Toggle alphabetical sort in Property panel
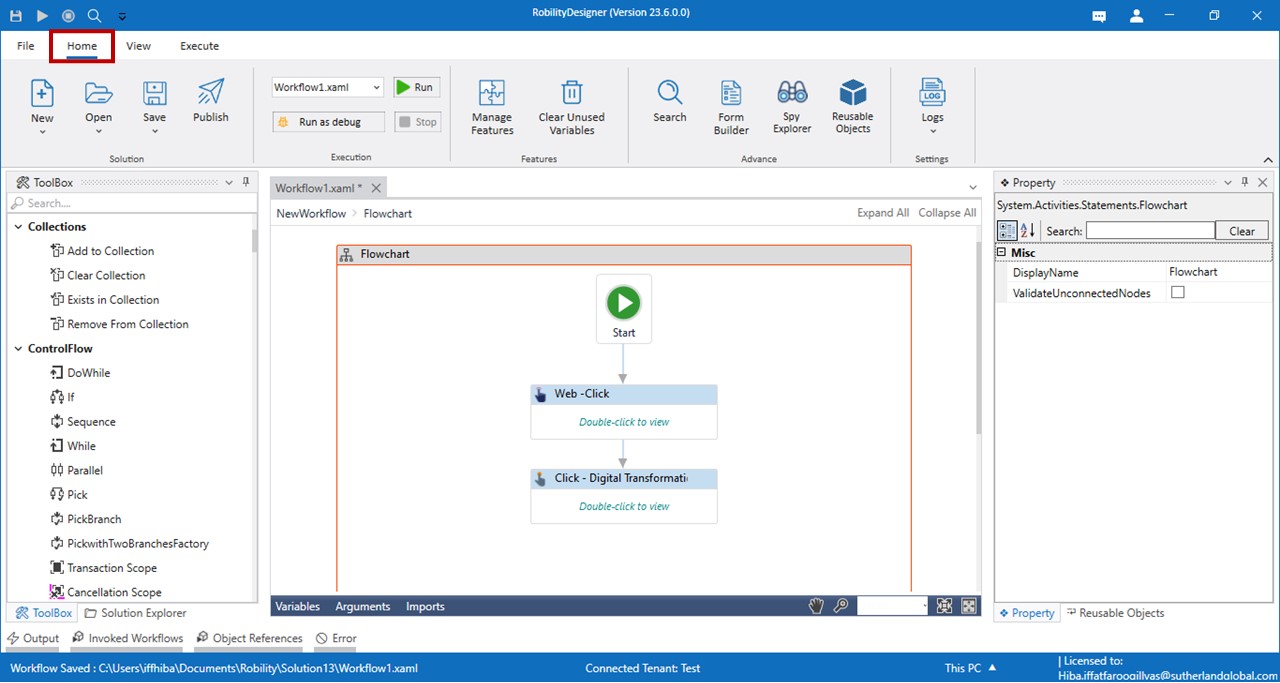Viewport: 1280px width, 683px height. 1028,231
